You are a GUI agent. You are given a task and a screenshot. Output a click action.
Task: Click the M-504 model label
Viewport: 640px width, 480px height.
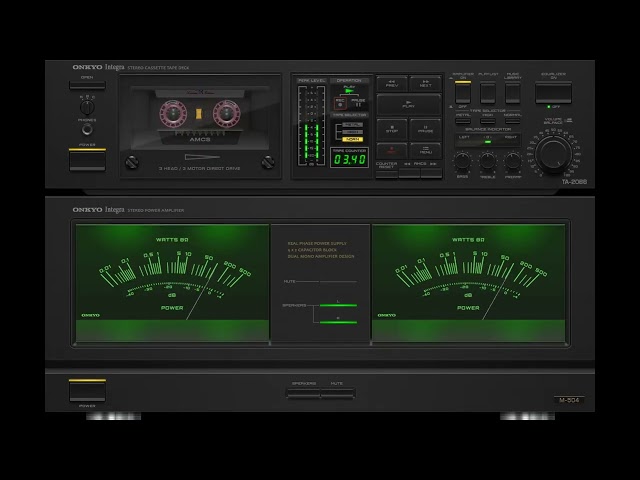point(569,400)
